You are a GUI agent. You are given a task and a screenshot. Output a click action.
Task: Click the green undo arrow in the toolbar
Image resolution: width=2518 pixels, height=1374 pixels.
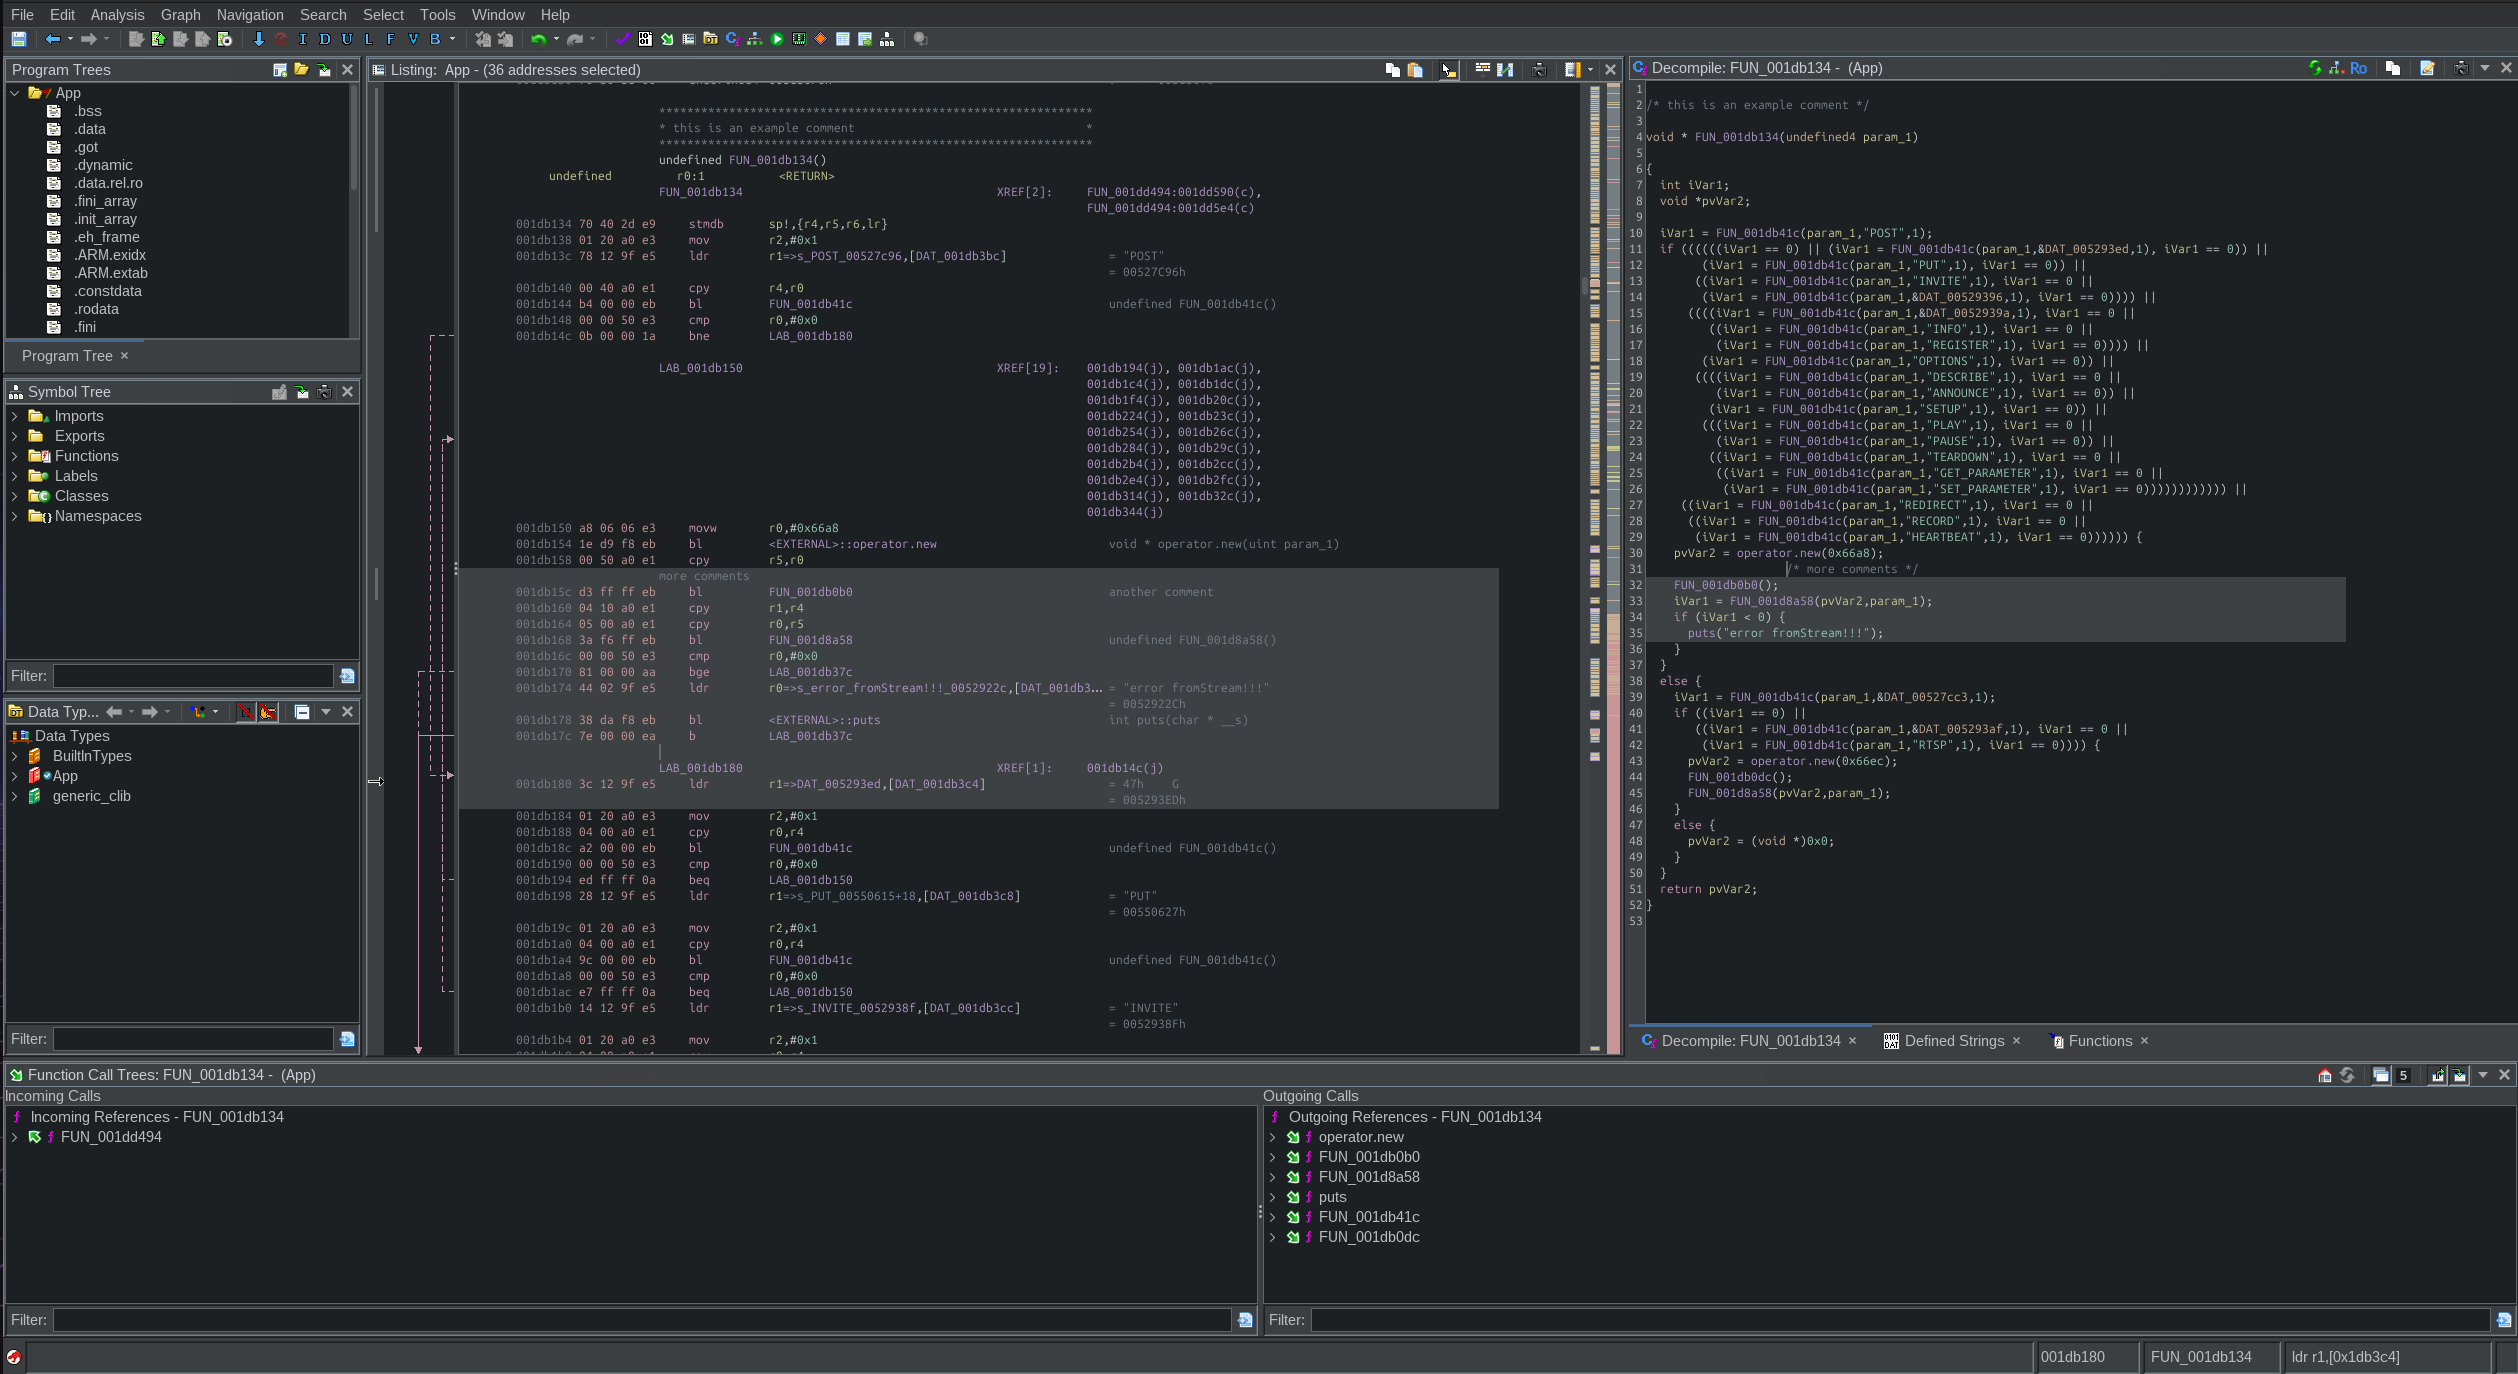point(539,39)
